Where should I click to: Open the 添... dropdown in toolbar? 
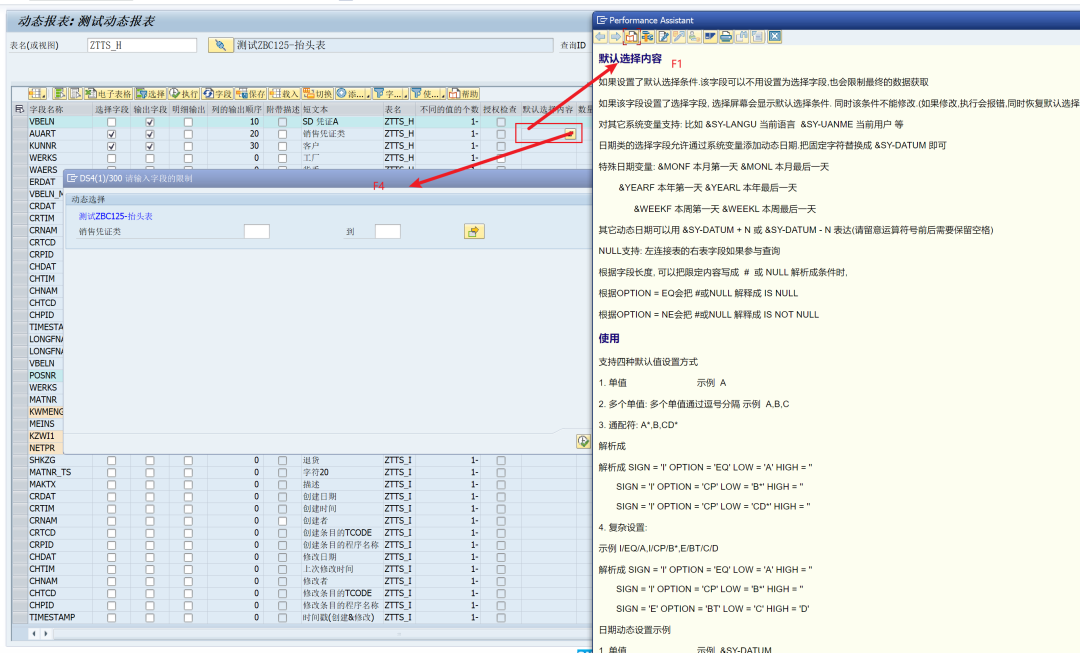[353, 94]
